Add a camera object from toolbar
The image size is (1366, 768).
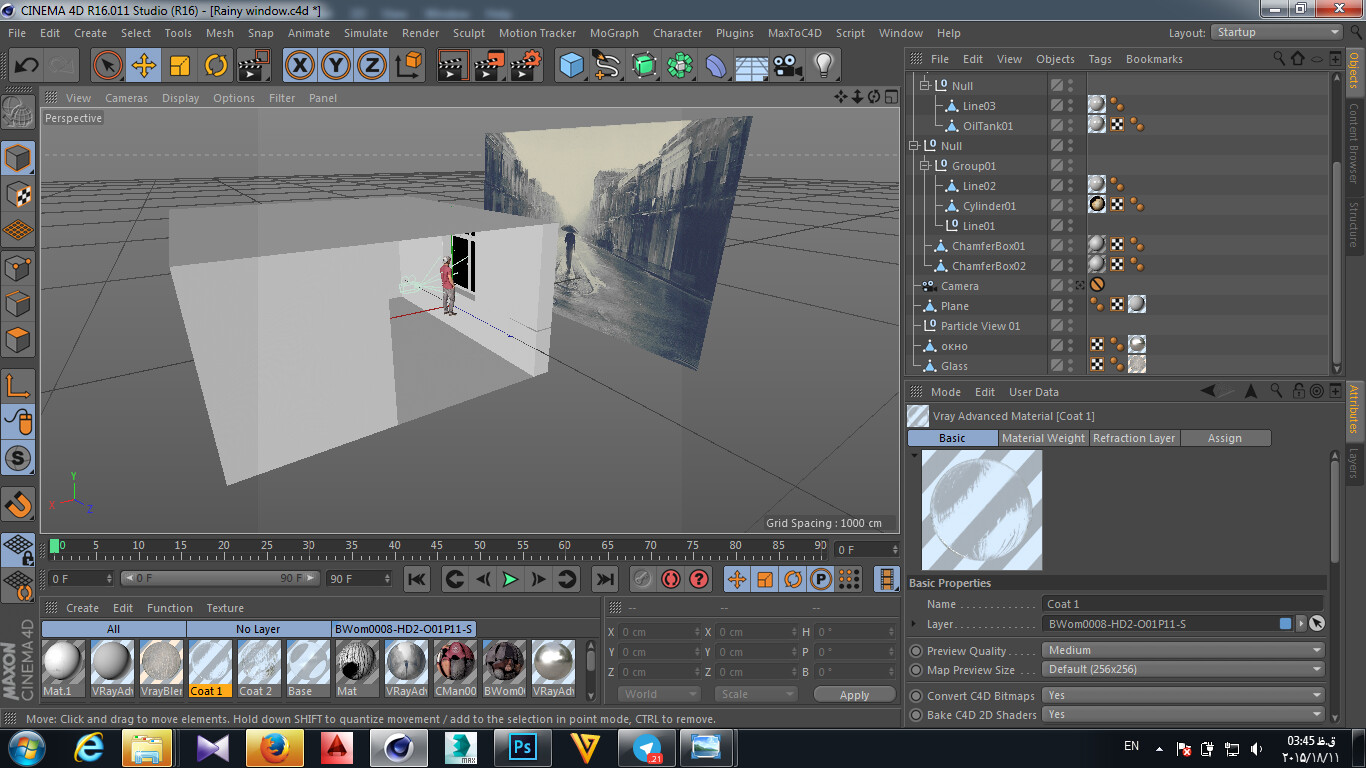click(788, 66)
